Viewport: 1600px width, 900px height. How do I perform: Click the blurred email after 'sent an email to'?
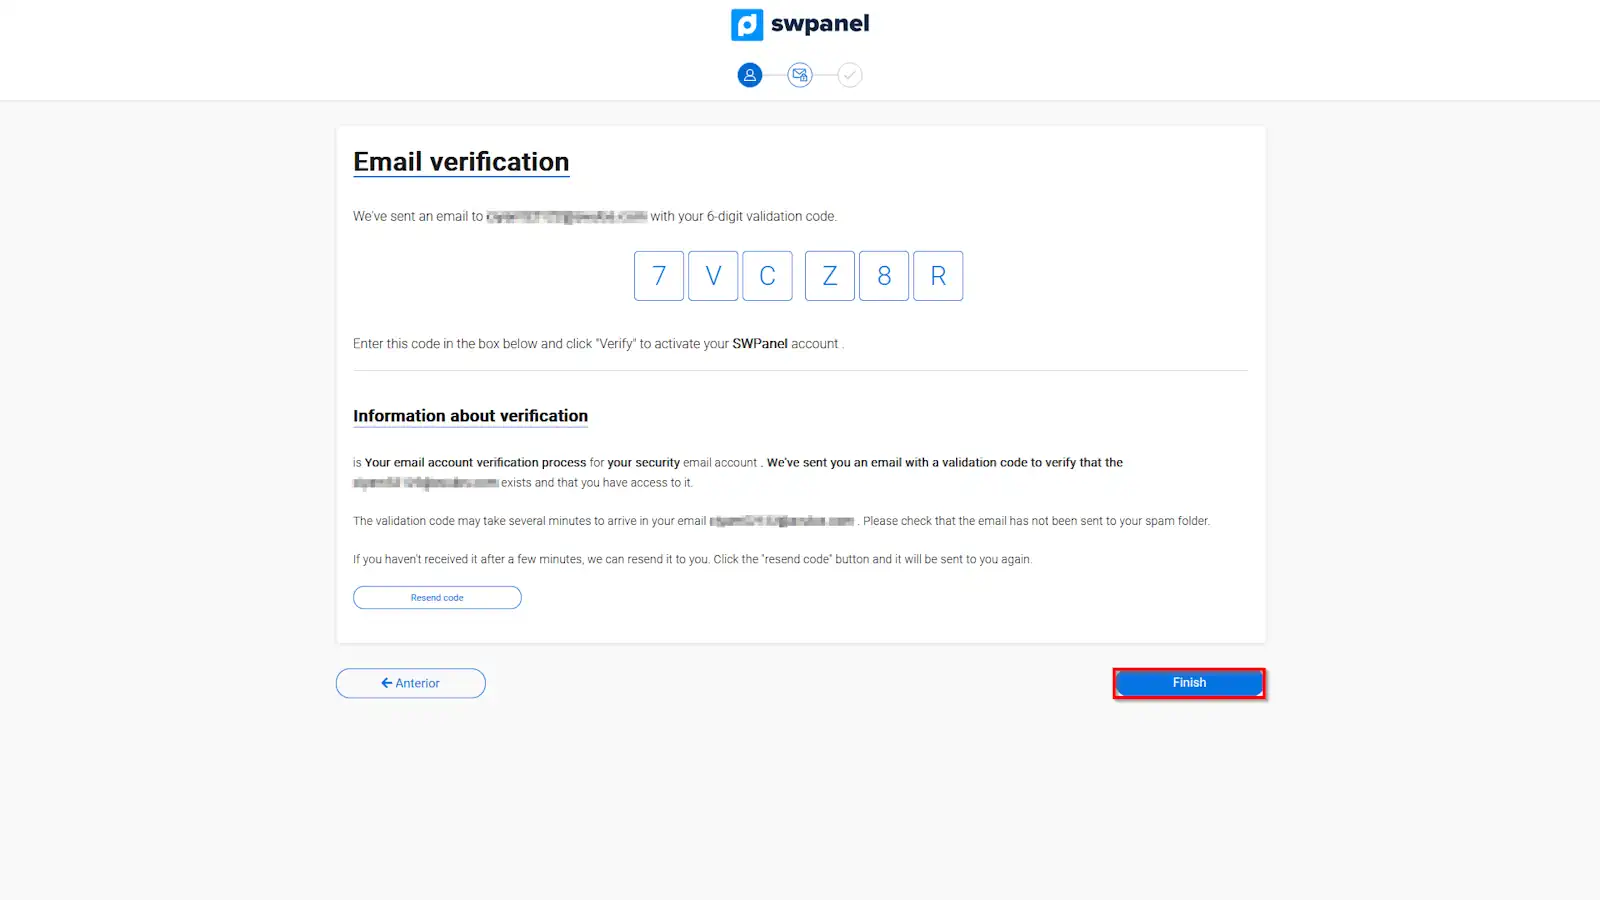(x=567, y=216)
